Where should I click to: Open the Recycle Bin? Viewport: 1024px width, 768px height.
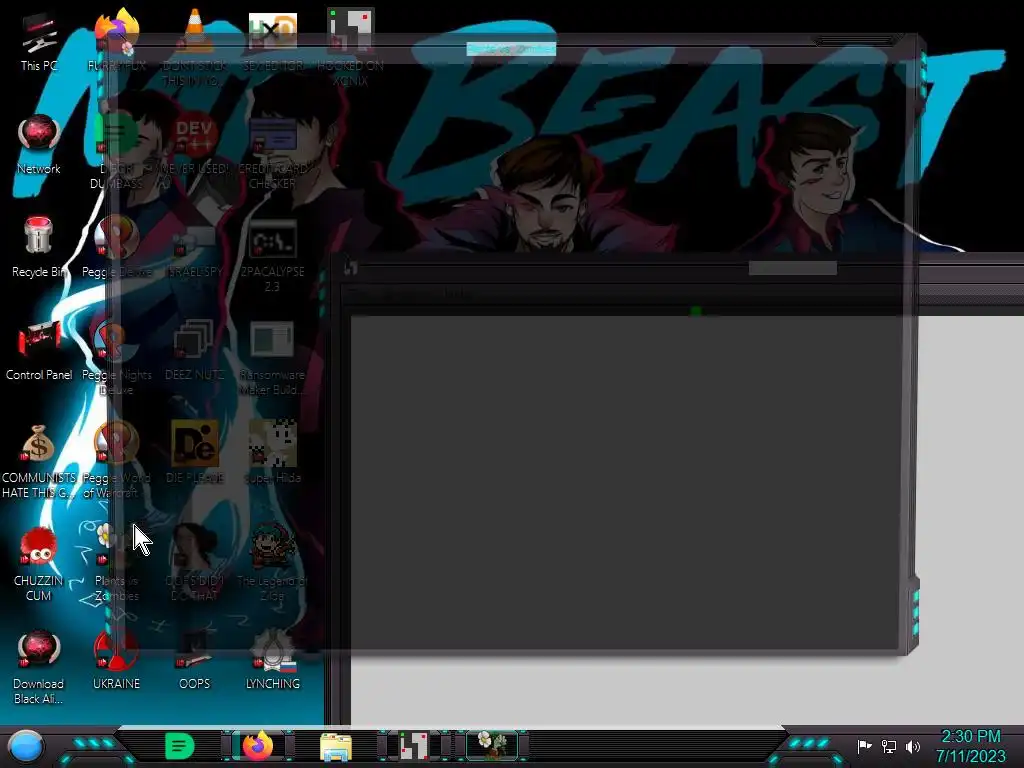(x=39, y=248)
